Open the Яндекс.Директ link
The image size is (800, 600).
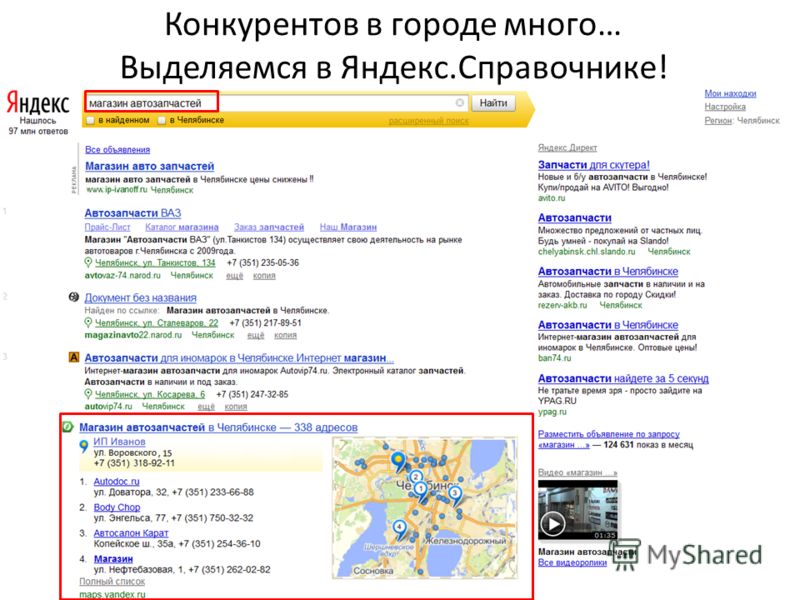(567, 148)
